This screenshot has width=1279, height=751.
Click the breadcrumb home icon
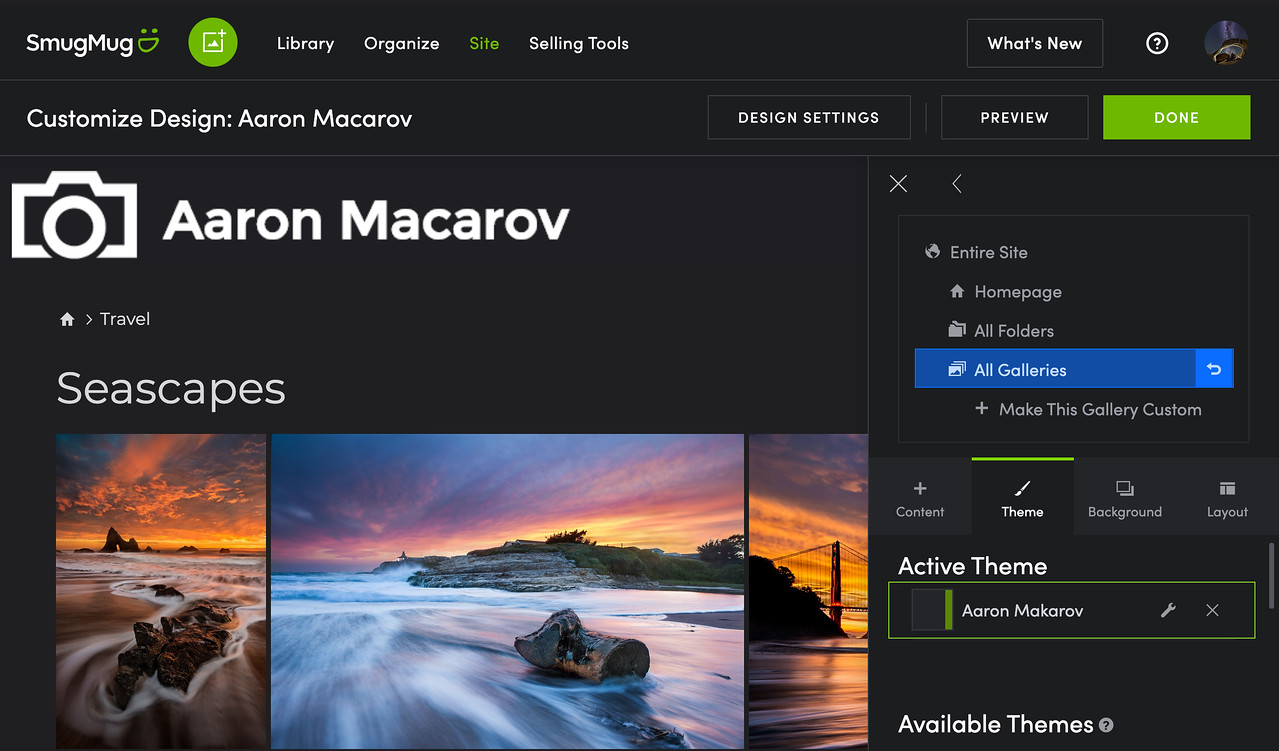point(67,319)
